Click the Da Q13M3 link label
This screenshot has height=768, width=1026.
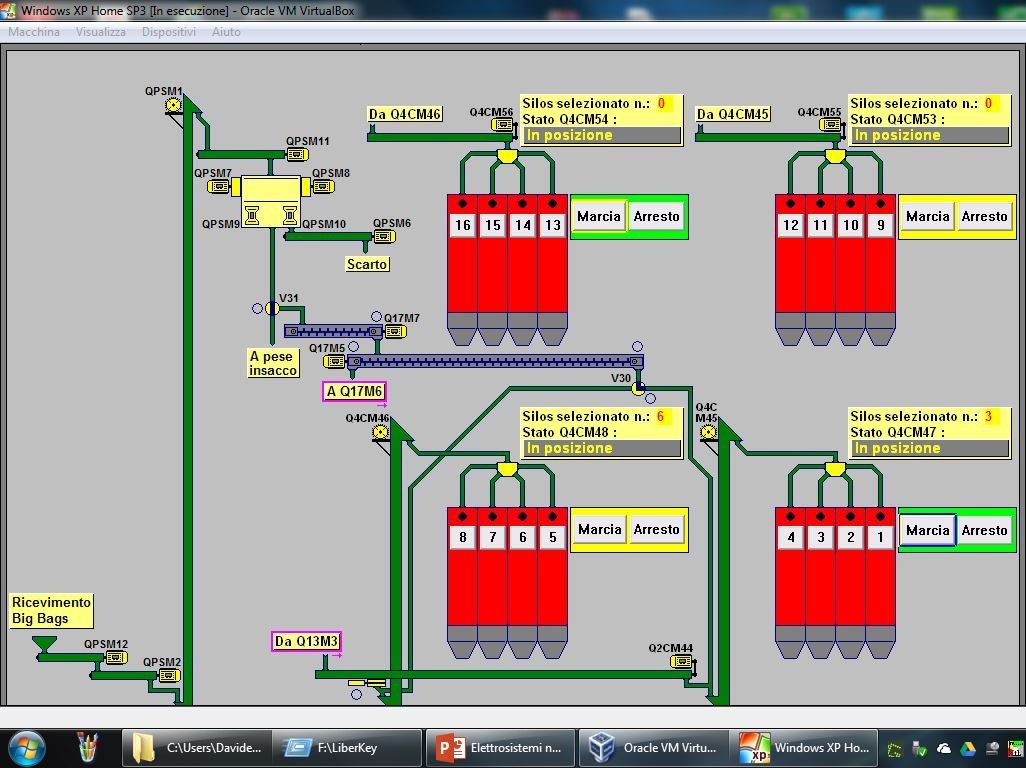(306, 641)
